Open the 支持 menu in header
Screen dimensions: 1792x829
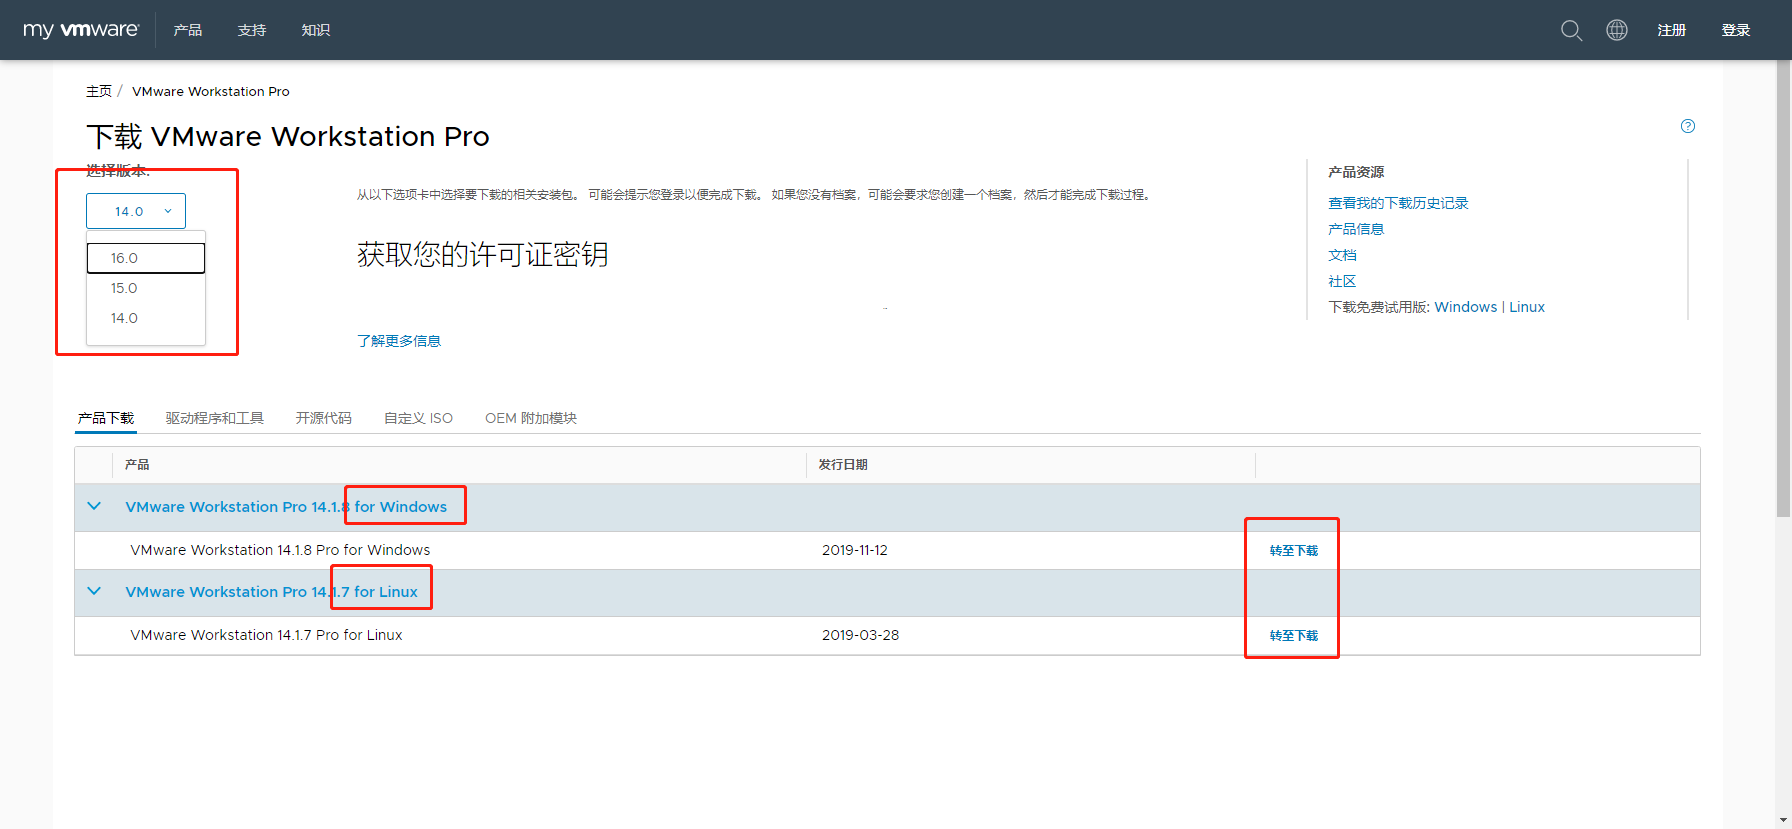coord(252,30)
